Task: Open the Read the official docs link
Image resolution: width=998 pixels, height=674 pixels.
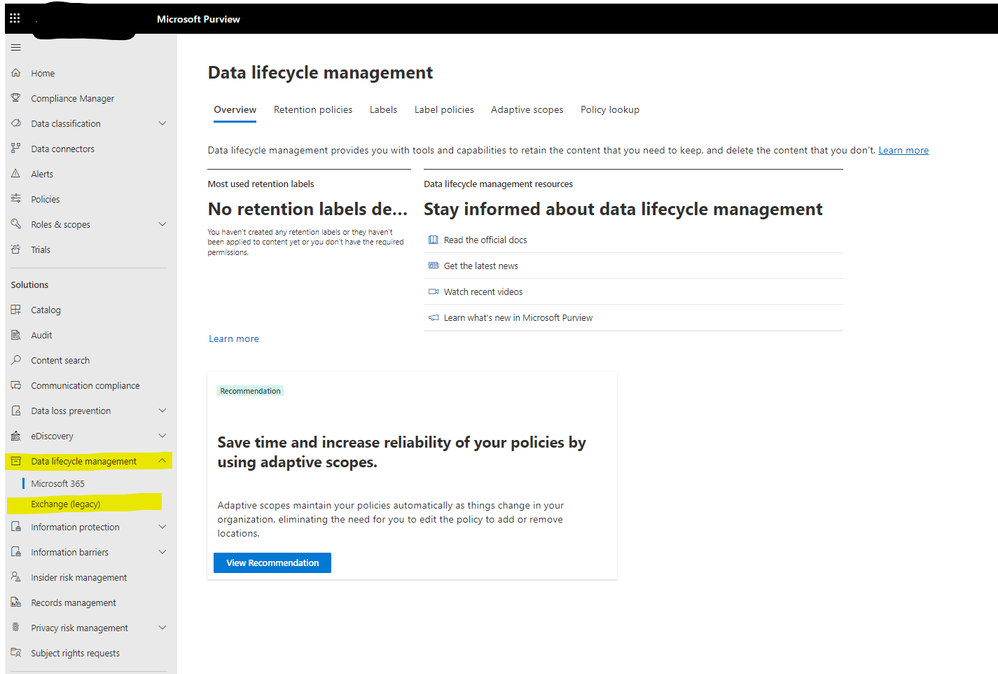Action: [x=485, y=240]
